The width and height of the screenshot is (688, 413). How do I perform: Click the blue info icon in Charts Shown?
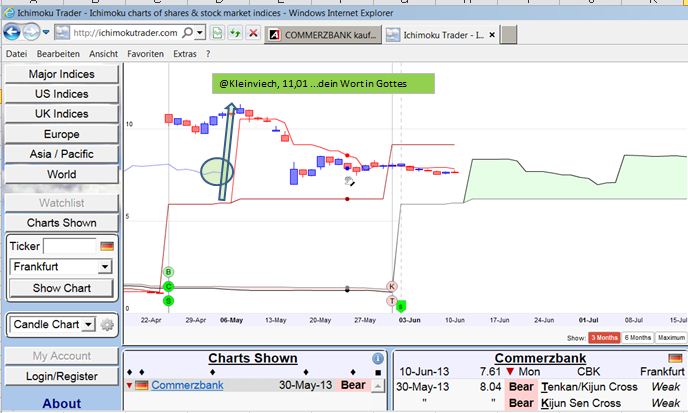click(378, 359)
